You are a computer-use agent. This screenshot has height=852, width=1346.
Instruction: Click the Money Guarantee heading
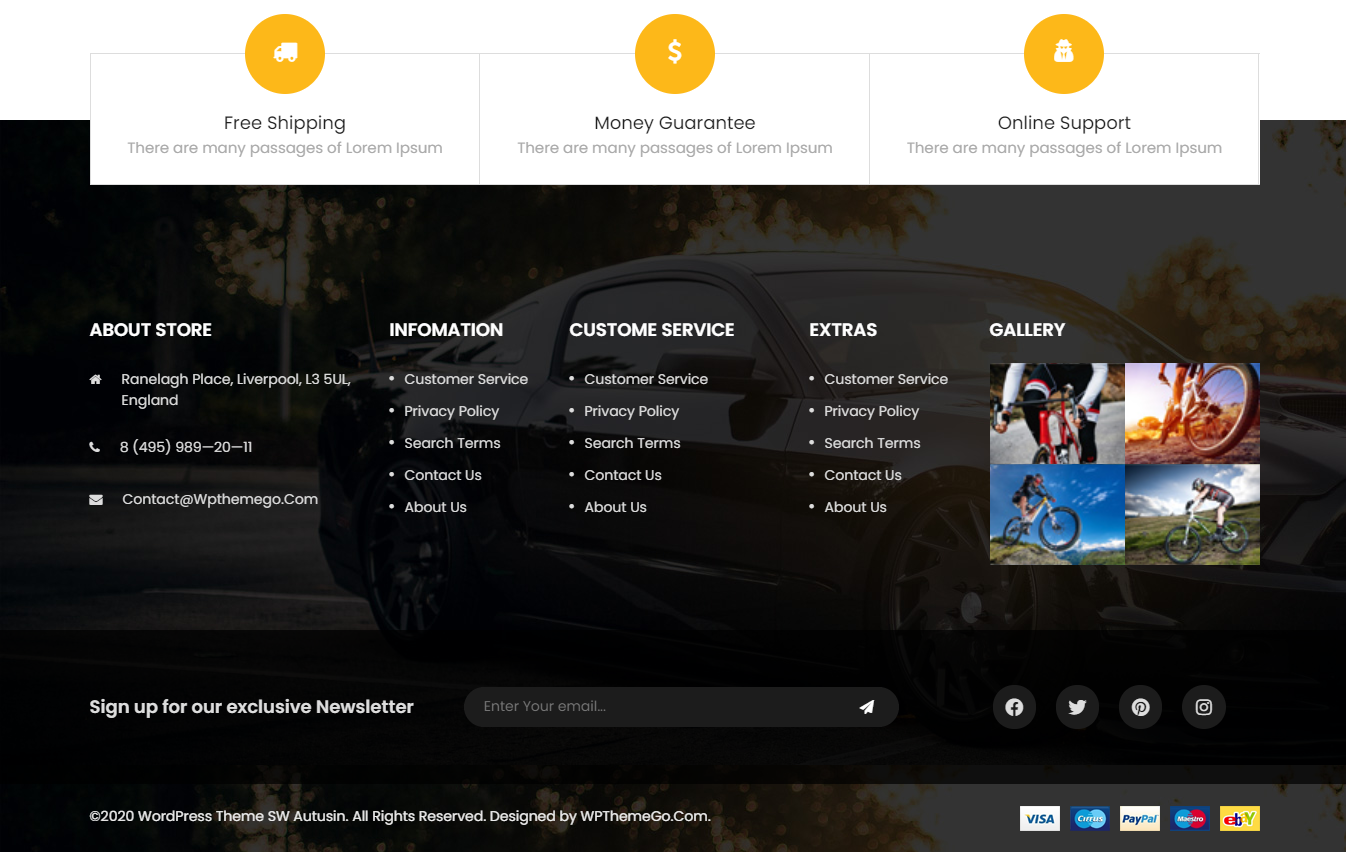click(x=675, y=123)
